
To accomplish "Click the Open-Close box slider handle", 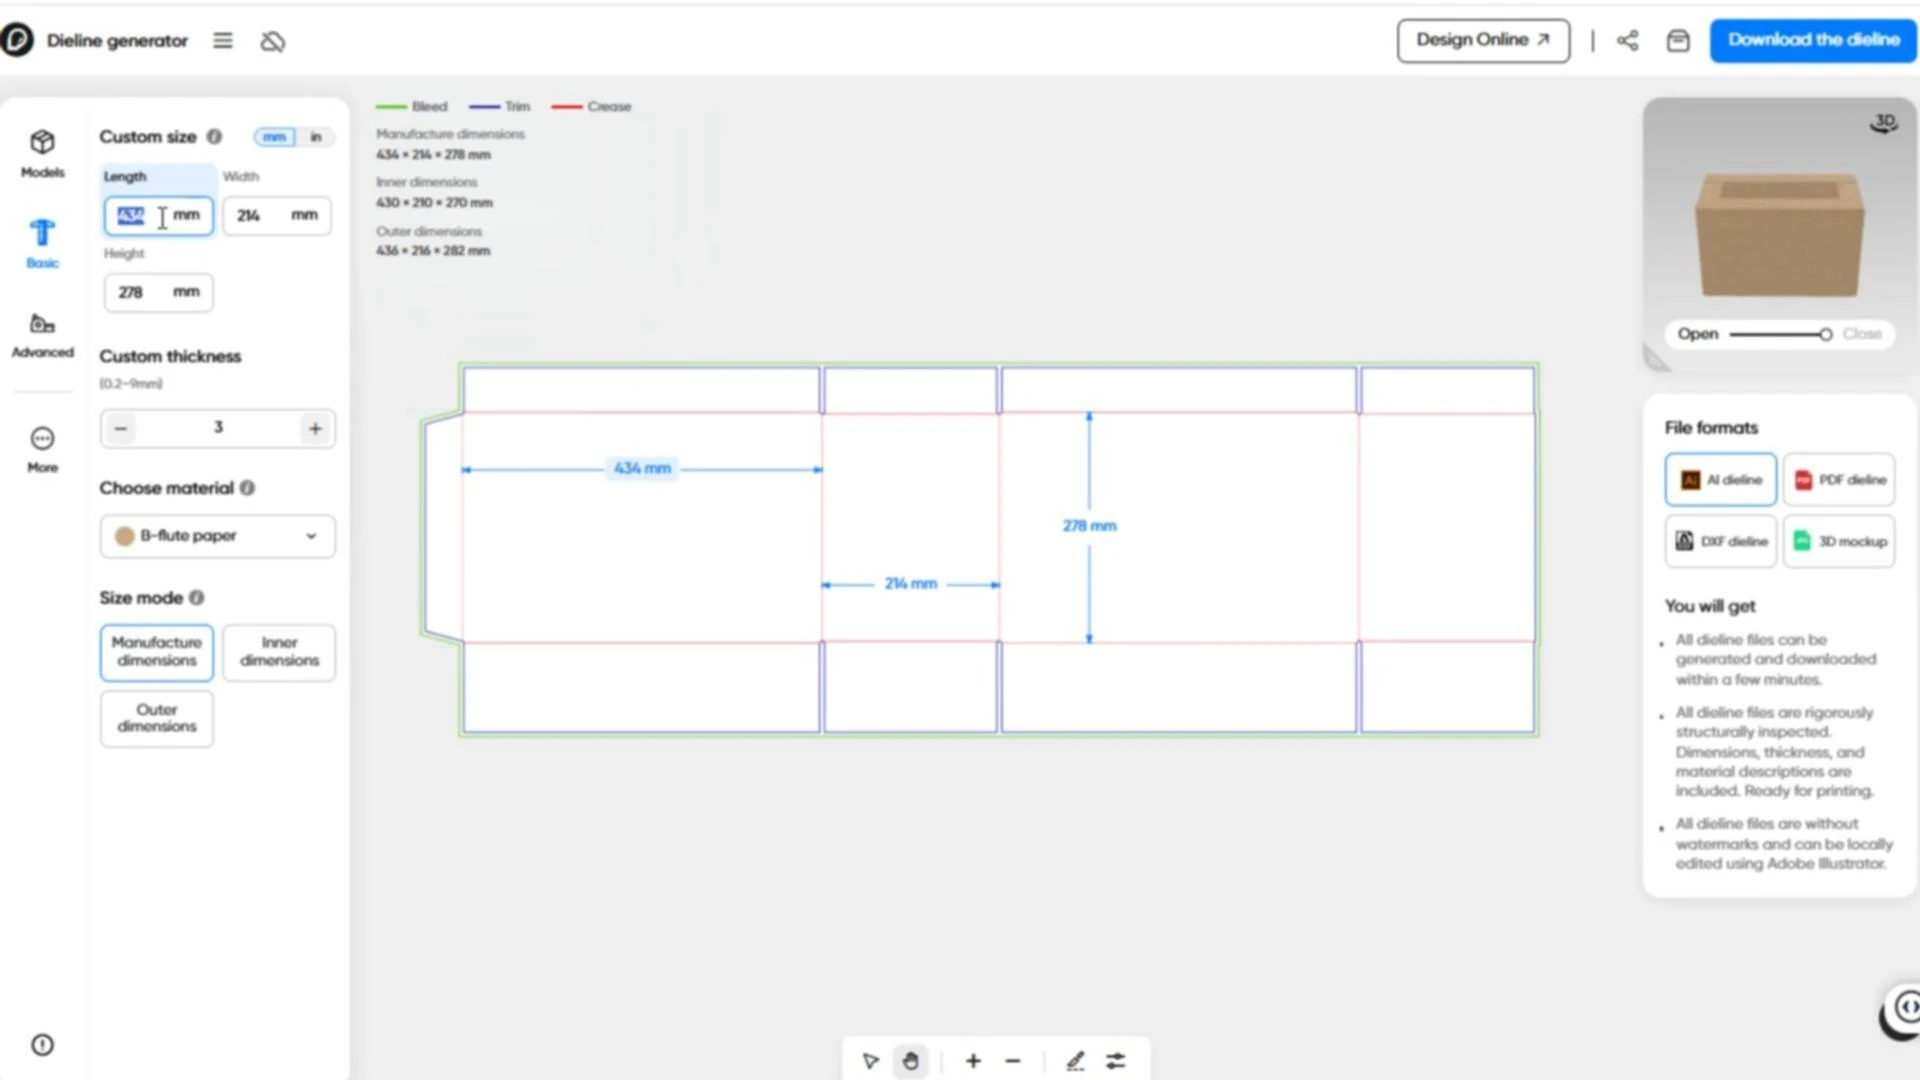I will tap(1825, 334).
